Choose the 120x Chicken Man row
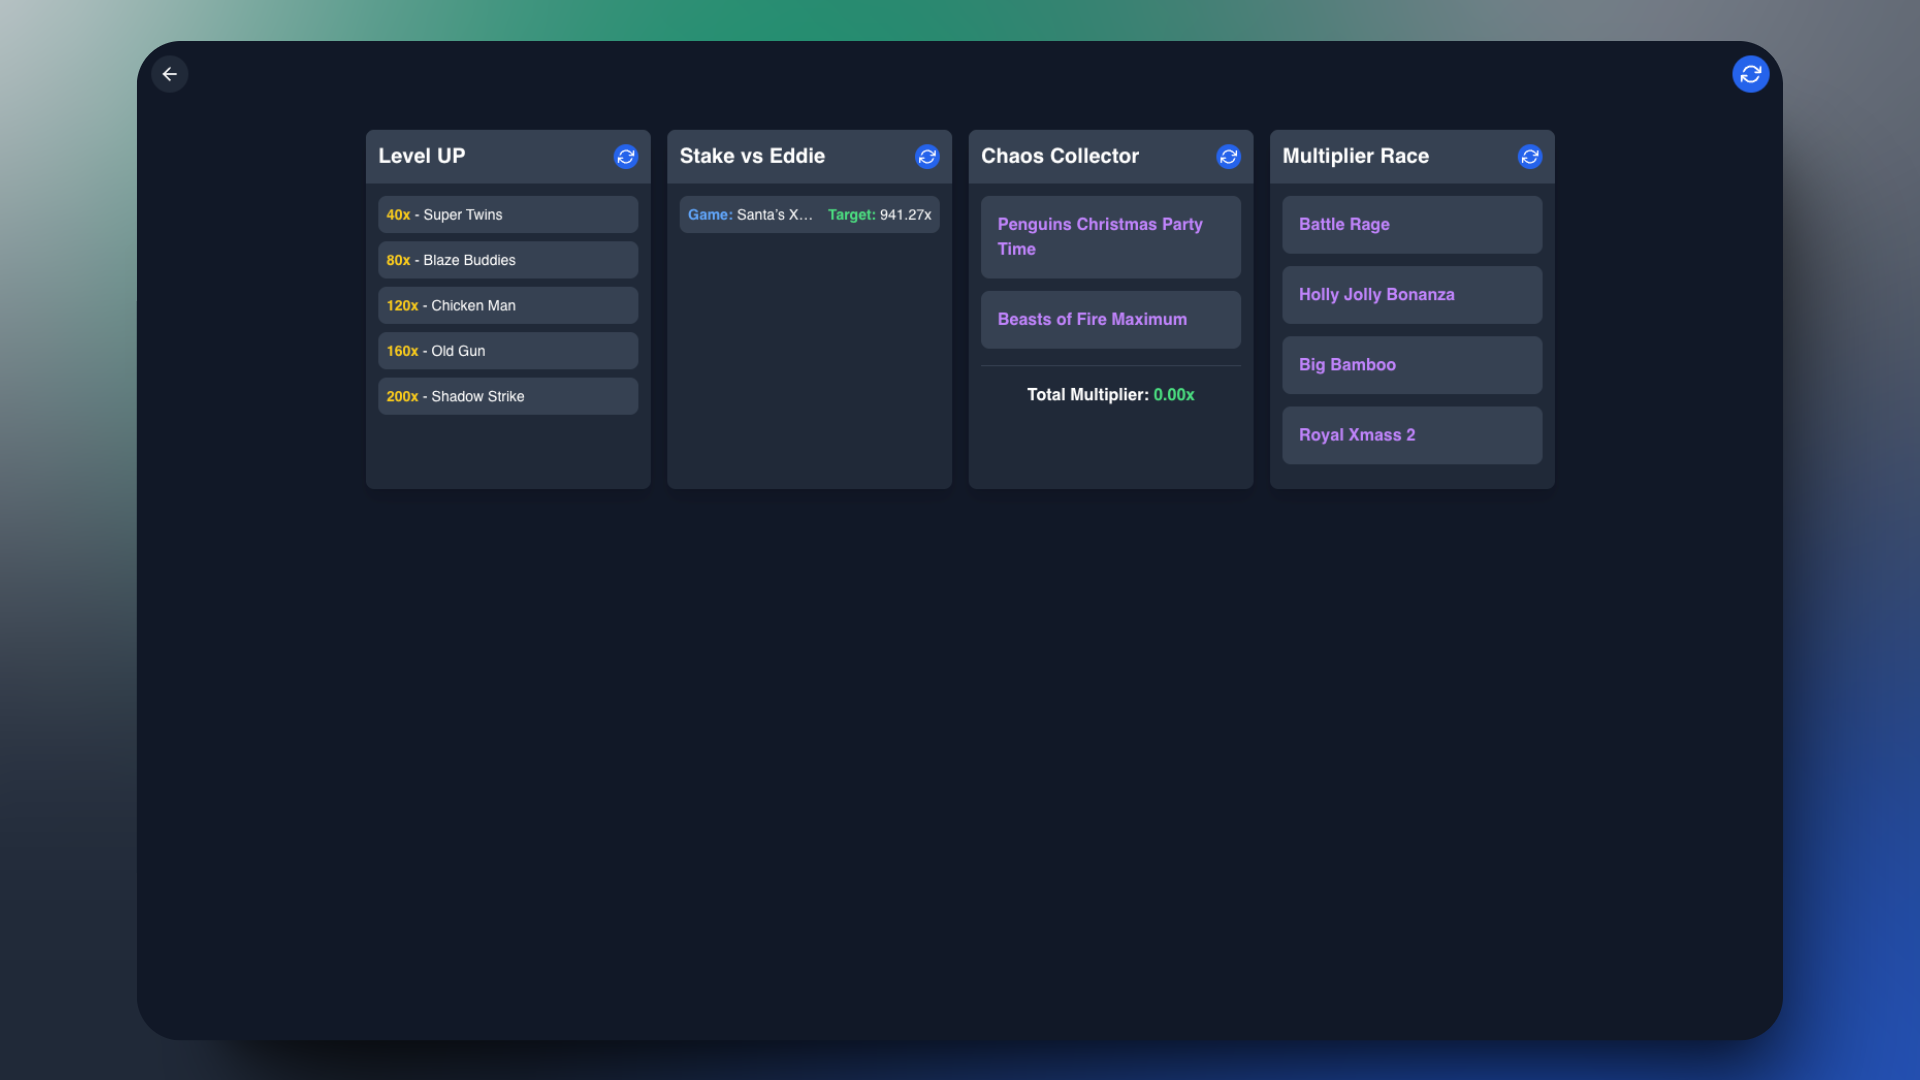The width and height of the screenshot is (1920, 1080). pyautogui.click(x=507, y=306)
